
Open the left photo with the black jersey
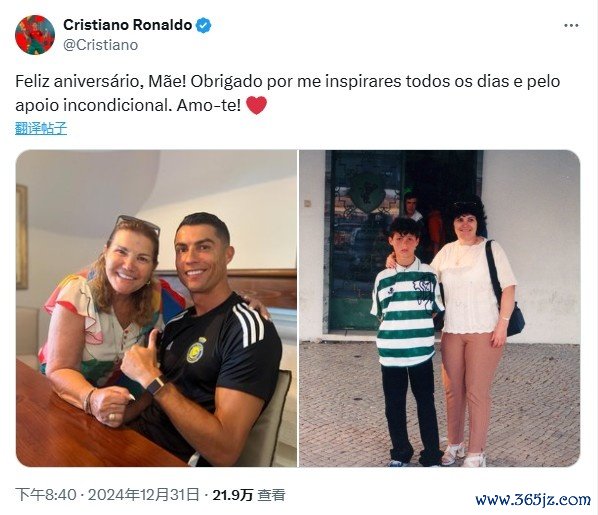pos(156,308)
